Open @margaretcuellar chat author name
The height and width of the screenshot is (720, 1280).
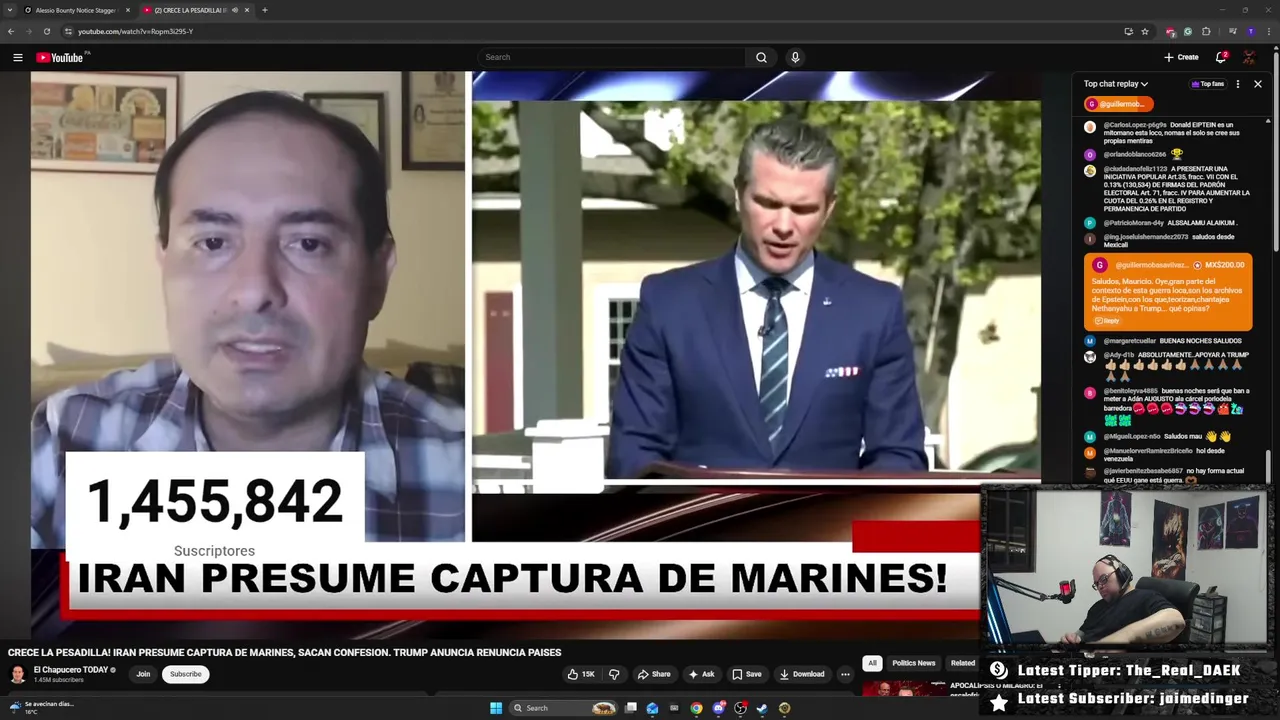click(1129, 341)
